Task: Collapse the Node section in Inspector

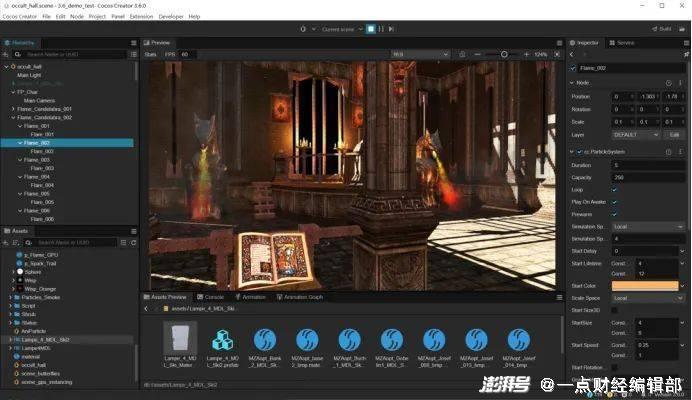Action: 572,83
